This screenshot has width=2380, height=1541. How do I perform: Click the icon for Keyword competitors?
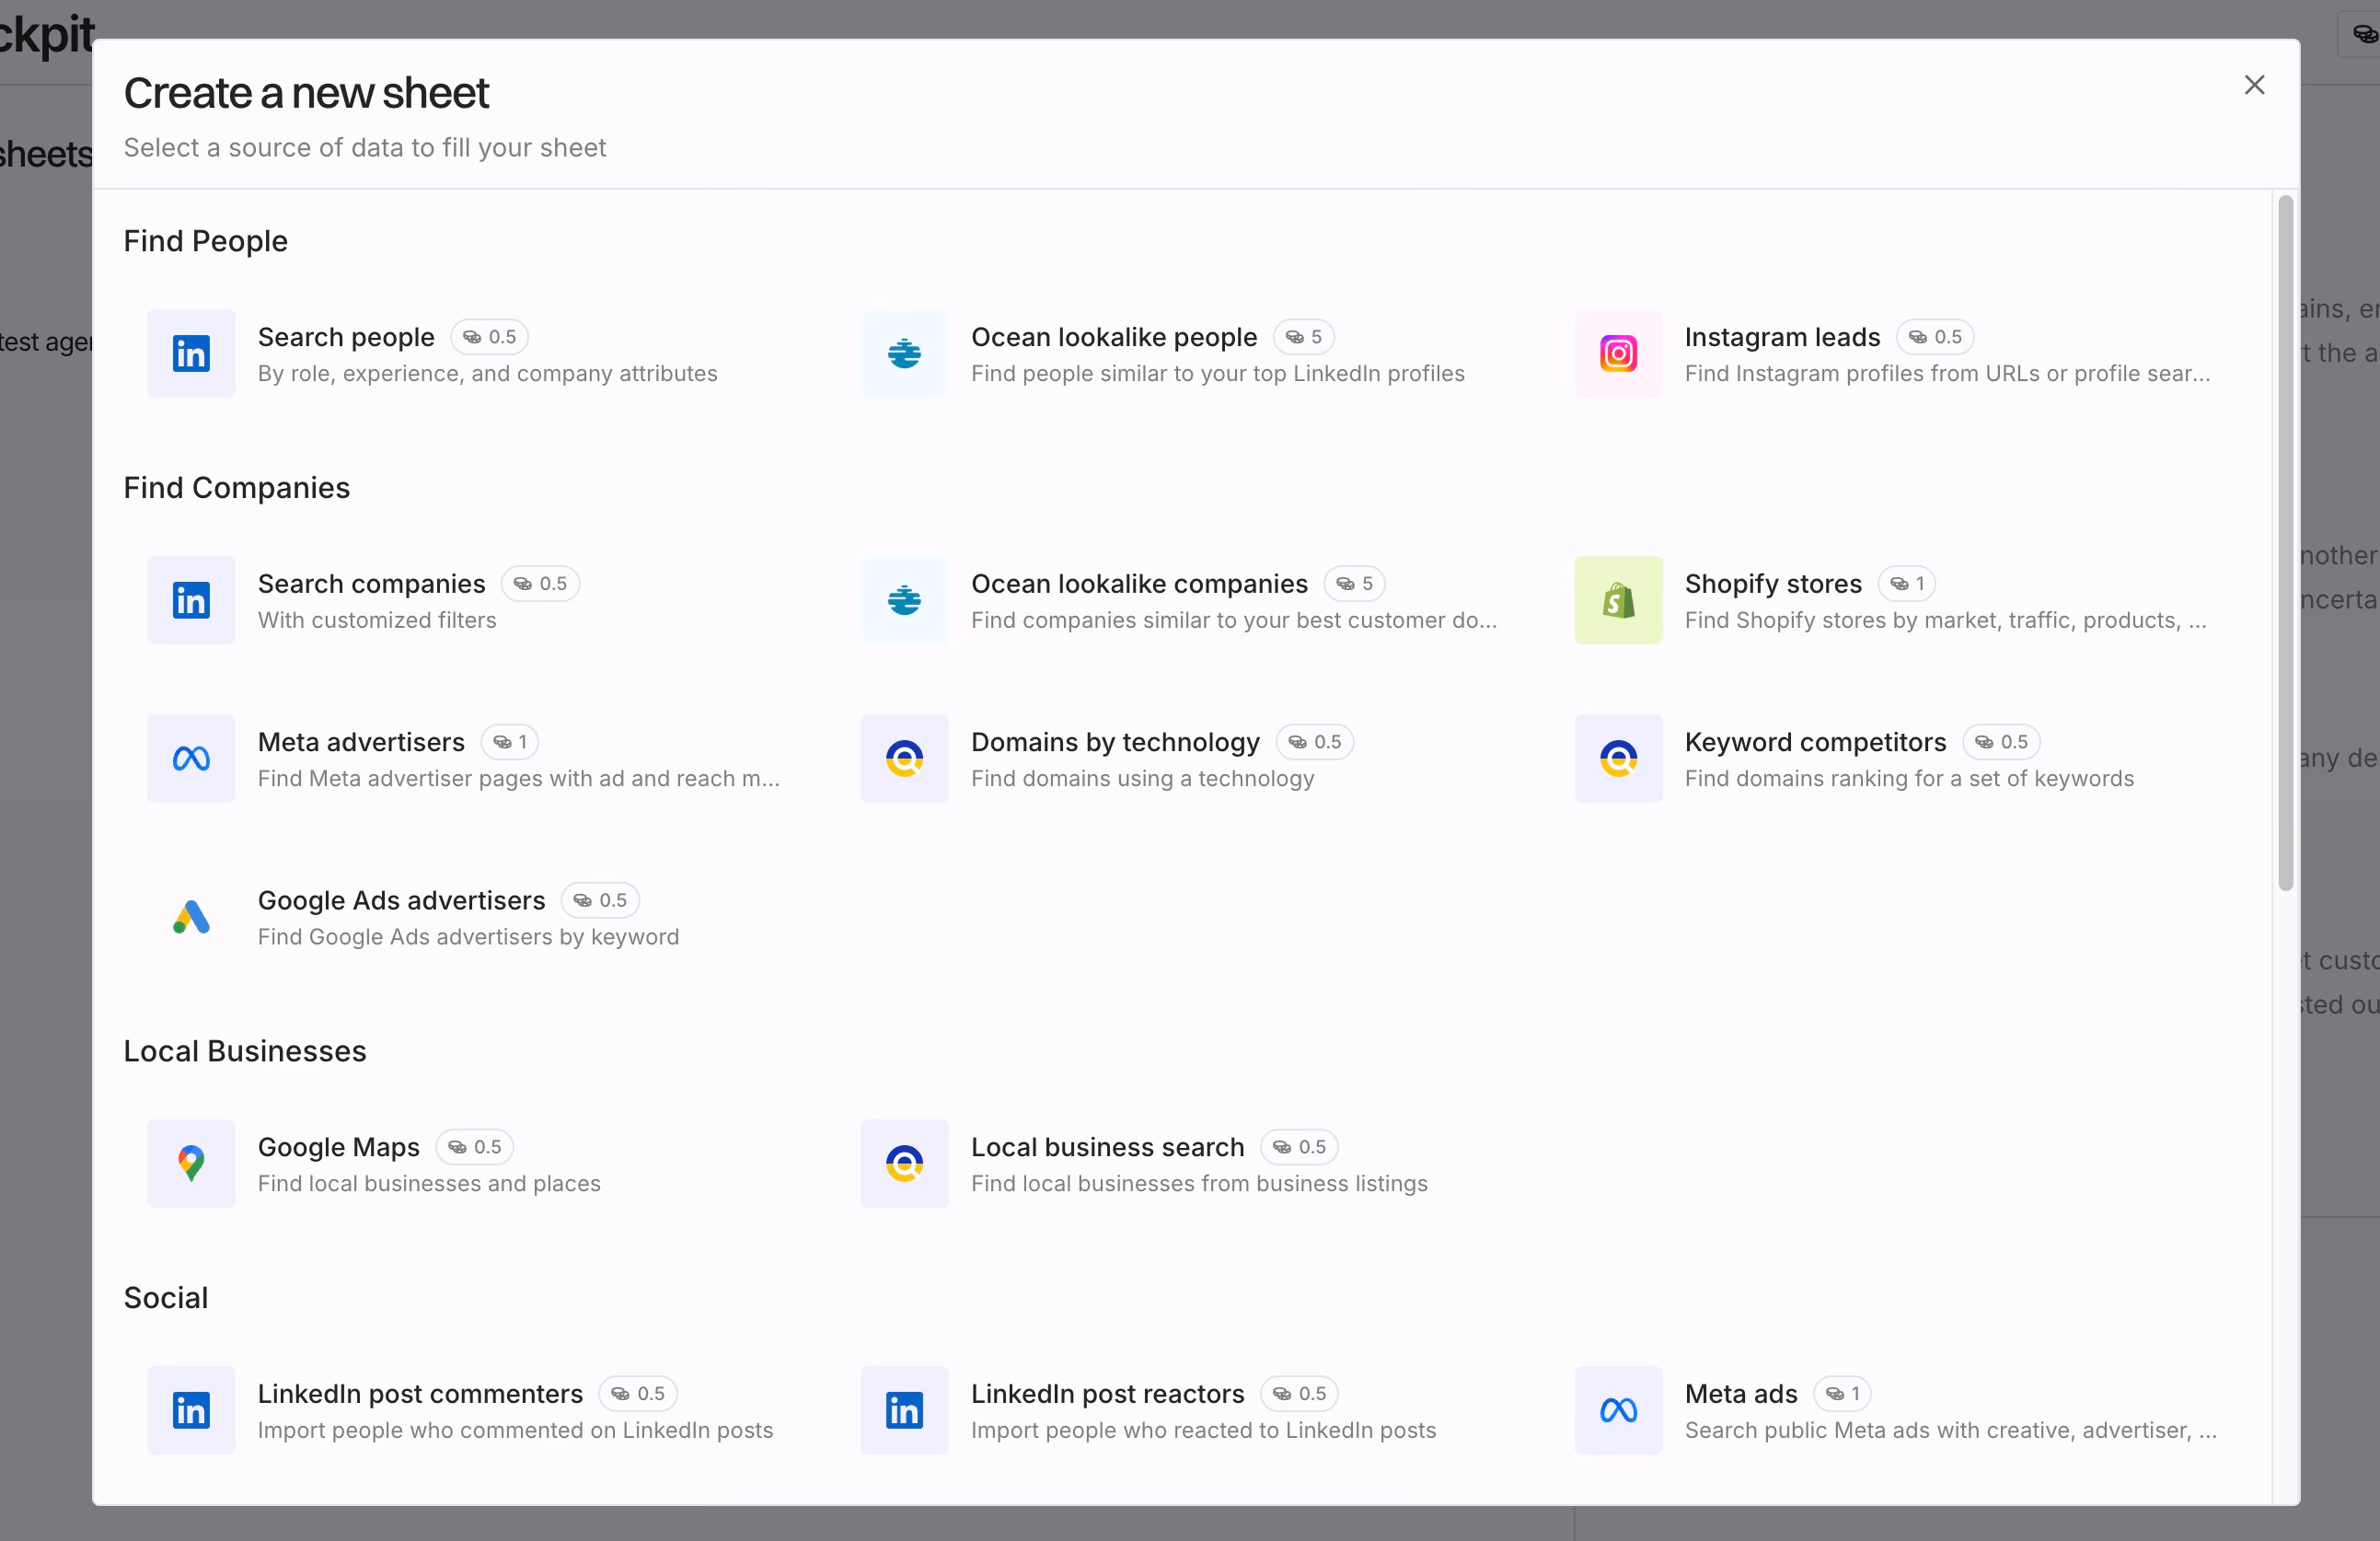click(x=1618, y=758)
